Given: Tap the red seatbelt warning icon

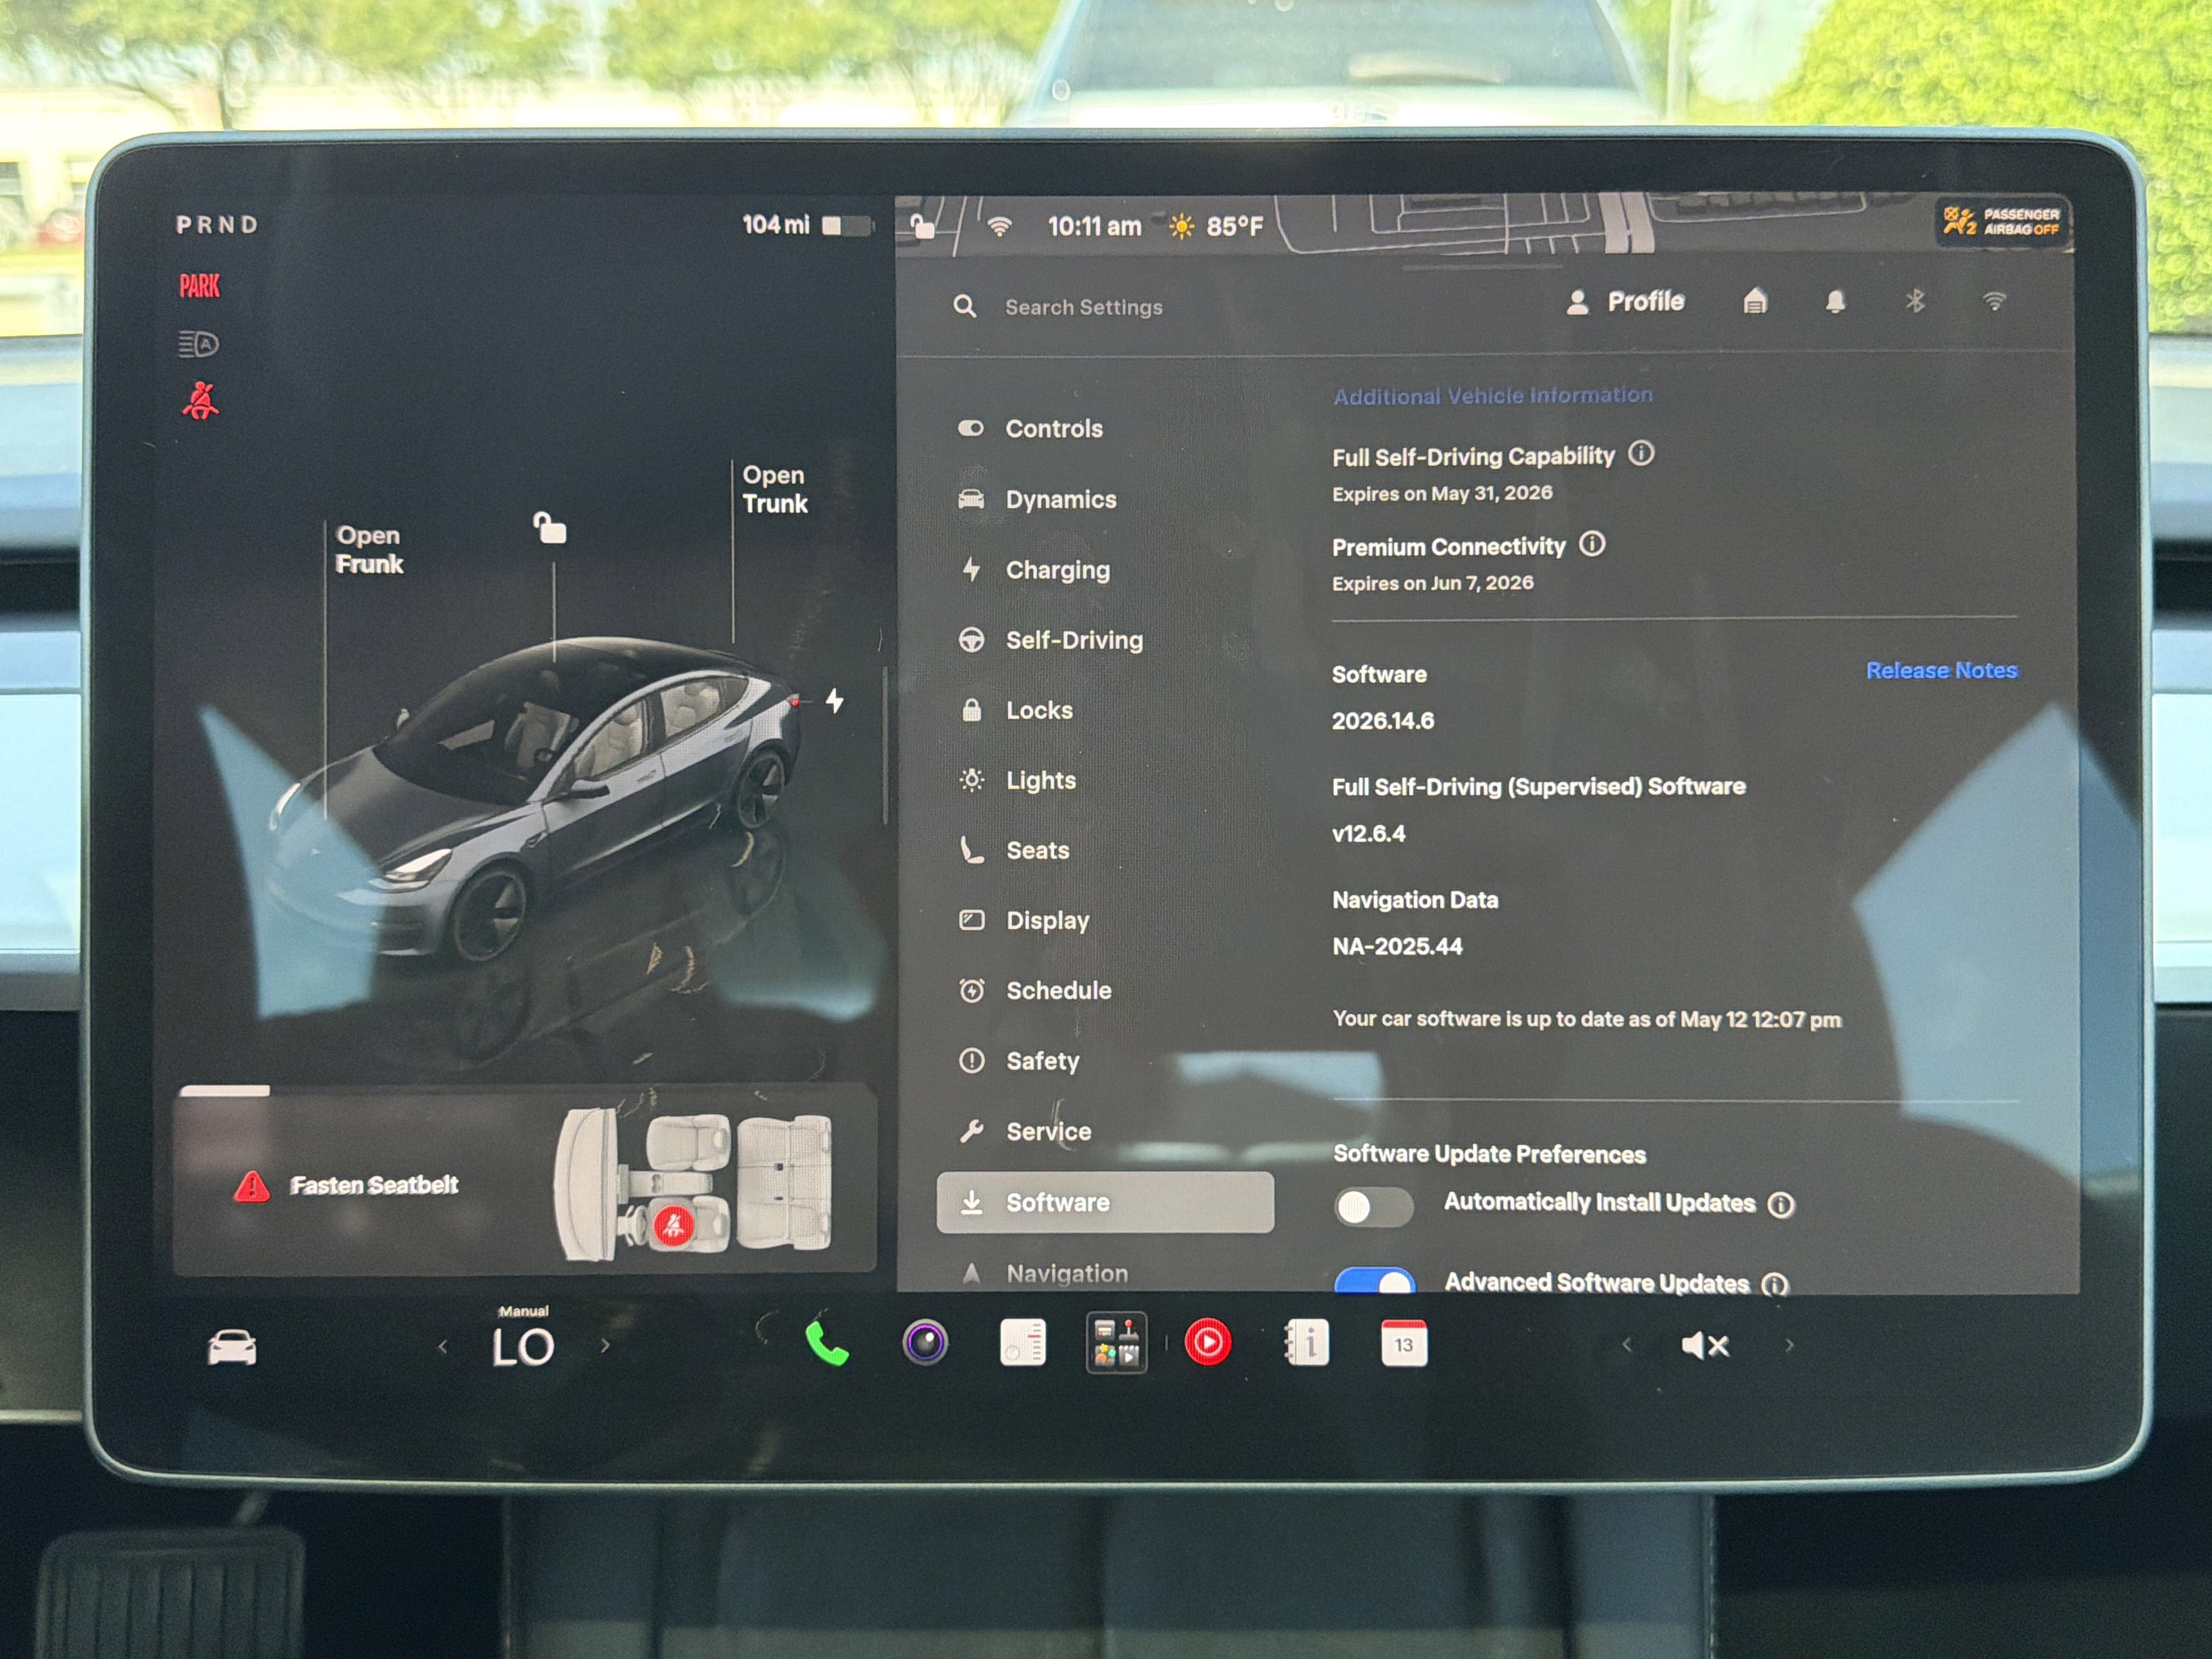Looking at the screenshot, I should point(200,400).
